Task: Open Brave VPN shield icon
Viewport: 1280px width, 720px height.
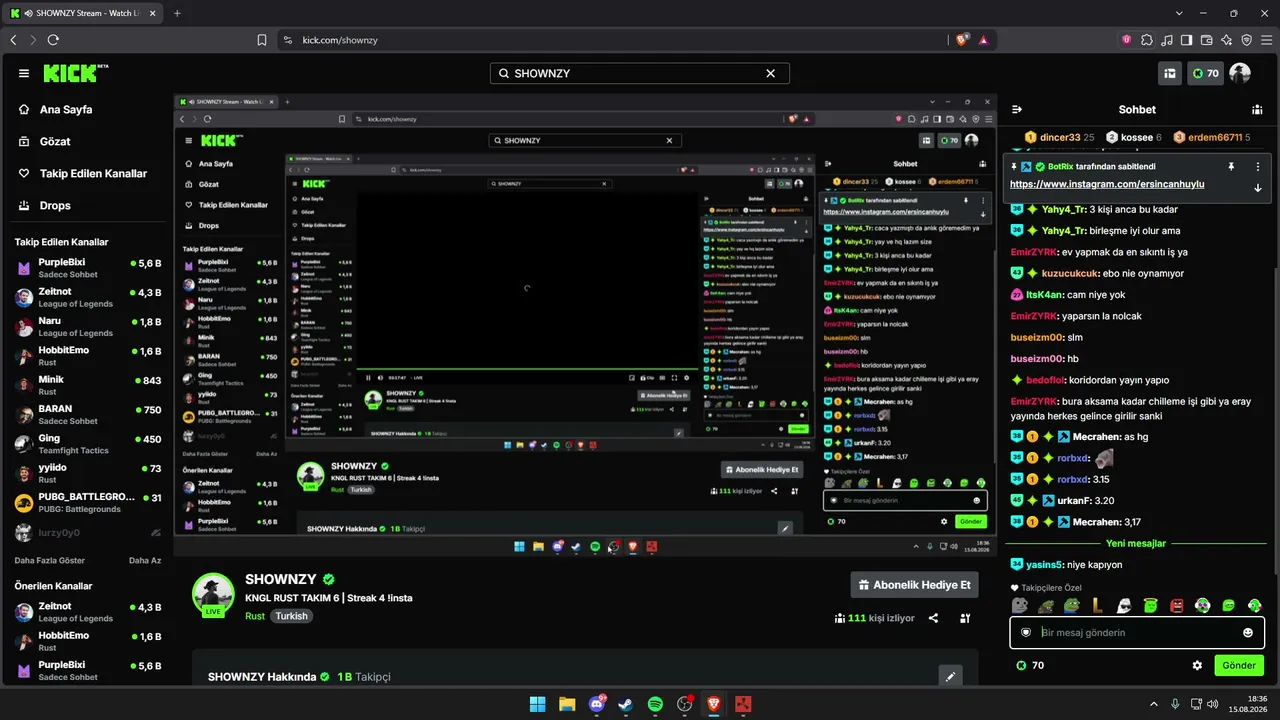Action: coord(1247,40)
